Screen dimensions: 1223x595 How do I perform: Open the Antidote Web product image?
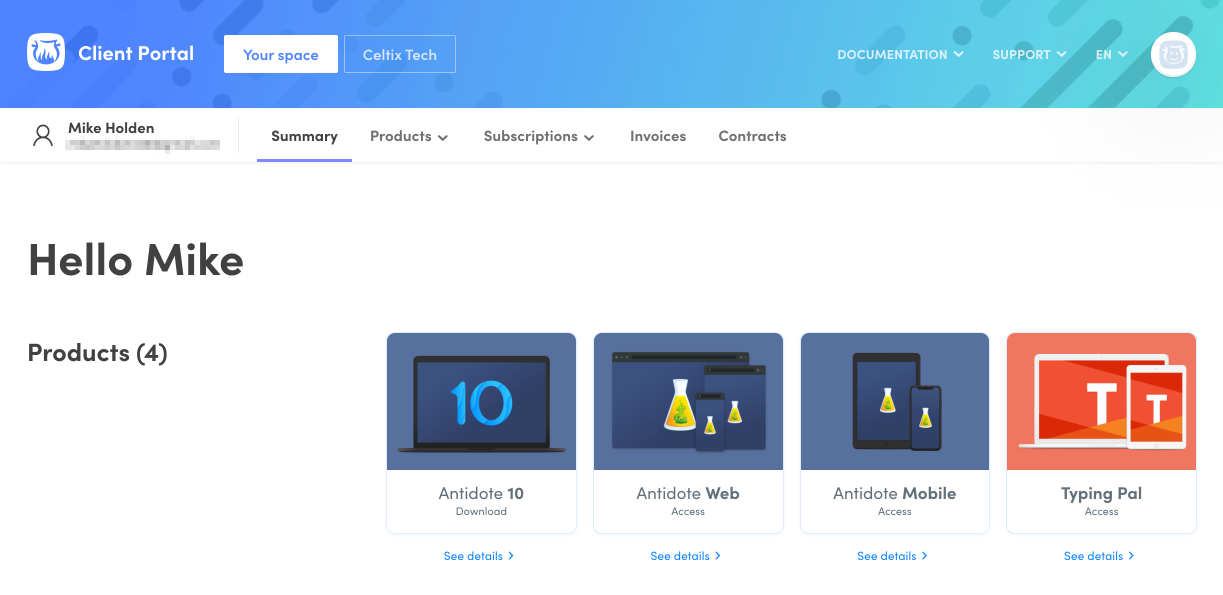688,401
